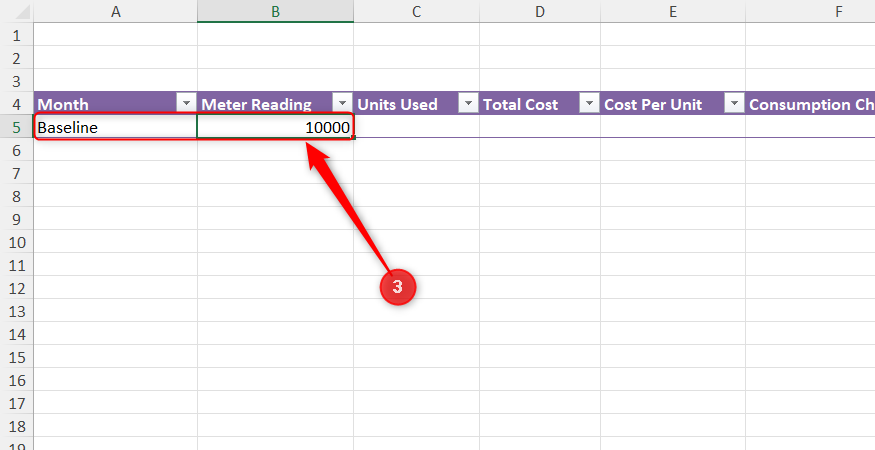Select row 7 via its row number
Viewport: 875px width, 450px height.
17,173
